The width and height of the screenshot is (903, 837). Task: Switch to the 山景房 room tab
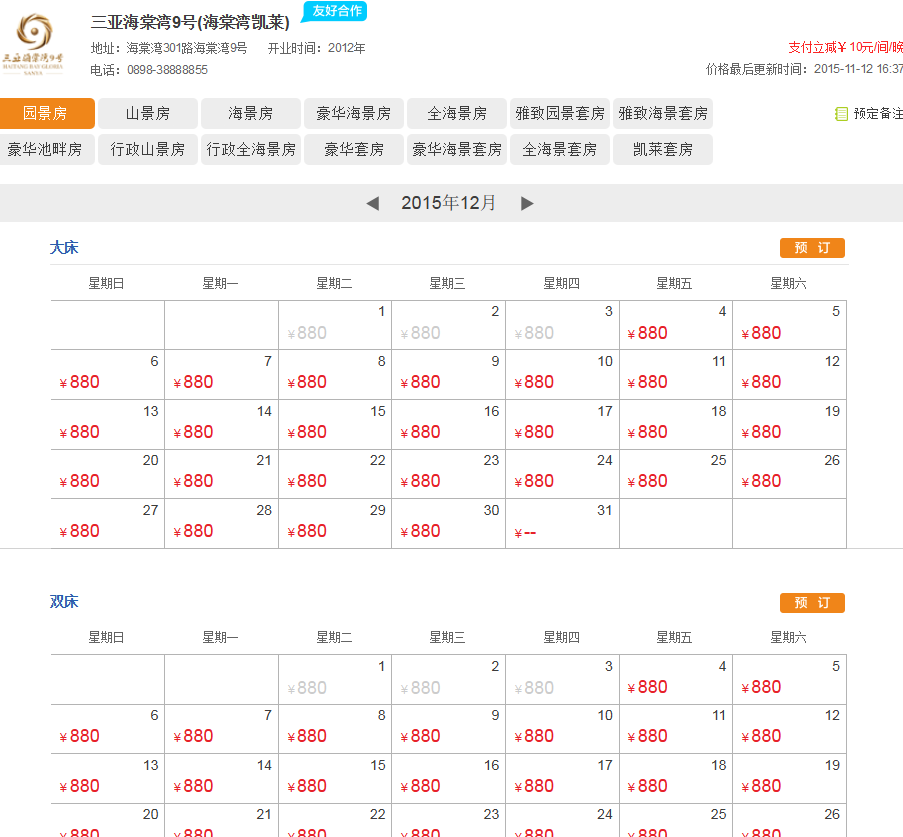[x=147, y=113]
